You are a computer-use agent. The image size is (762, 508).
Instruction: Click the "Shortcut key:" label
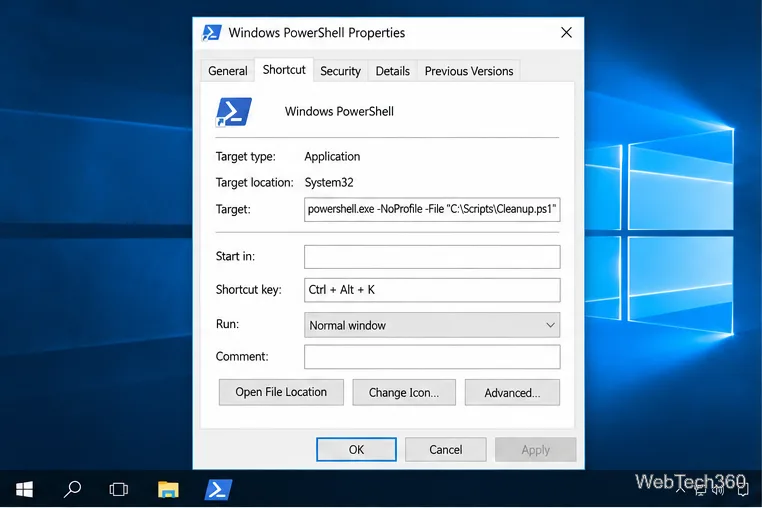248,290
